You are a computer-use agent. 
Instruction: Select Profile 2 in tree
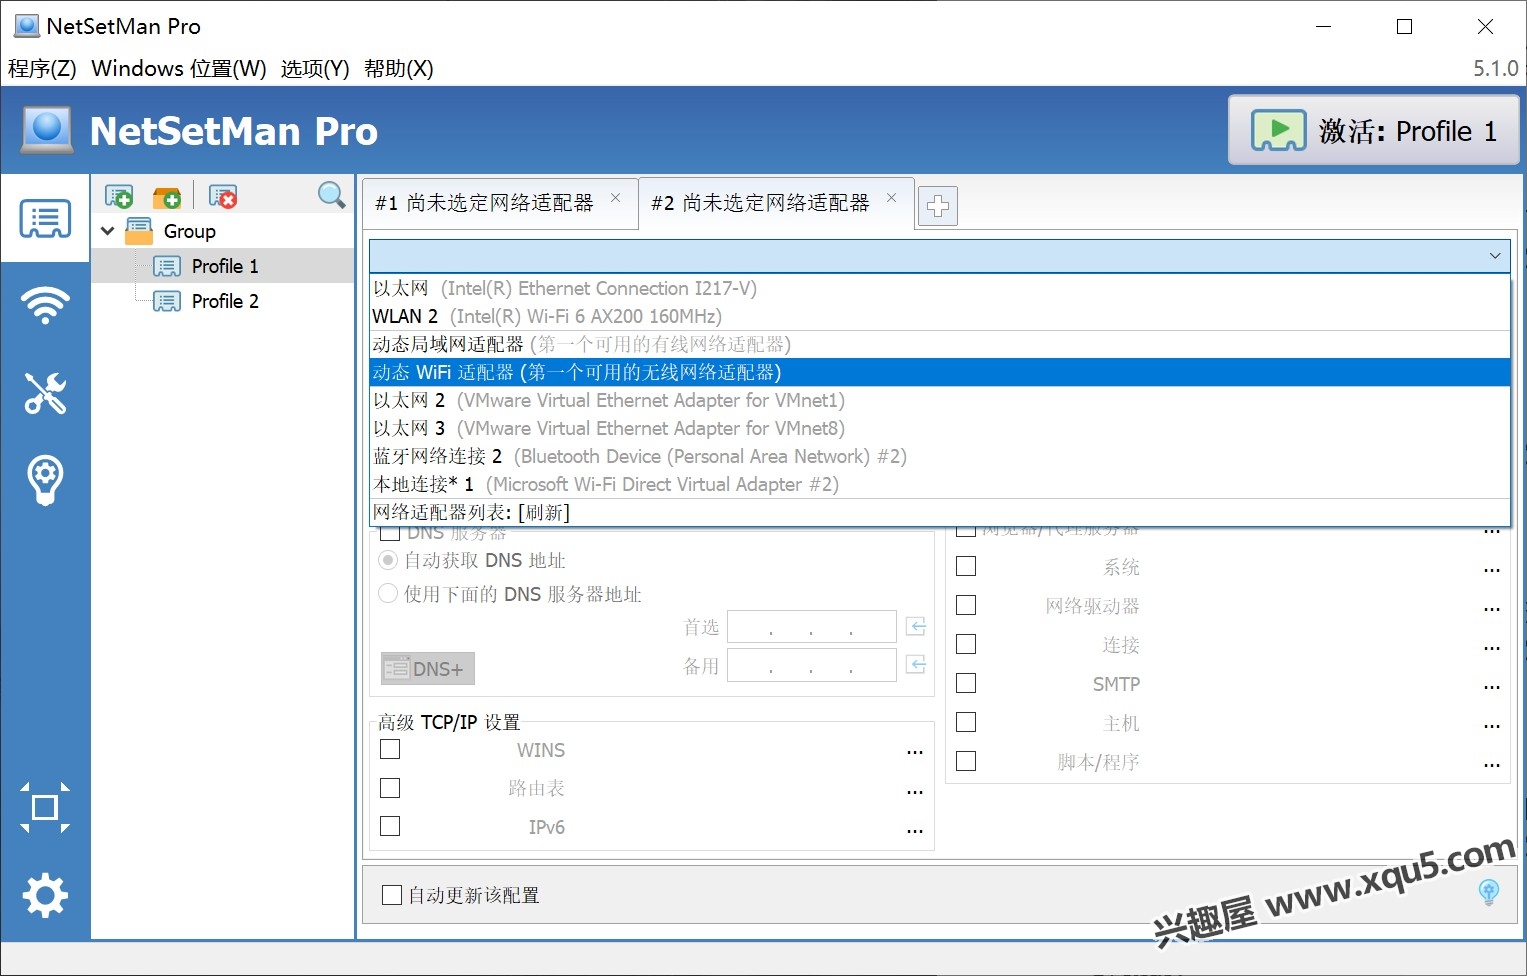tap(225, 301)
